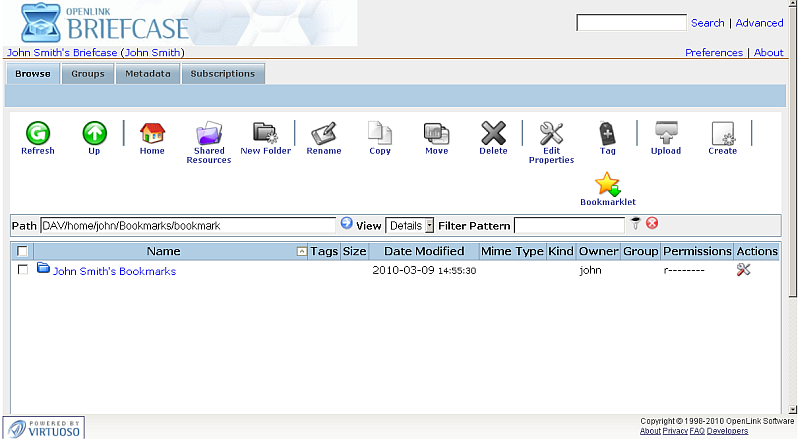800x439 pixels.
Task: Toggle sort arrow beside Name column header
Action: click(302, 252)
